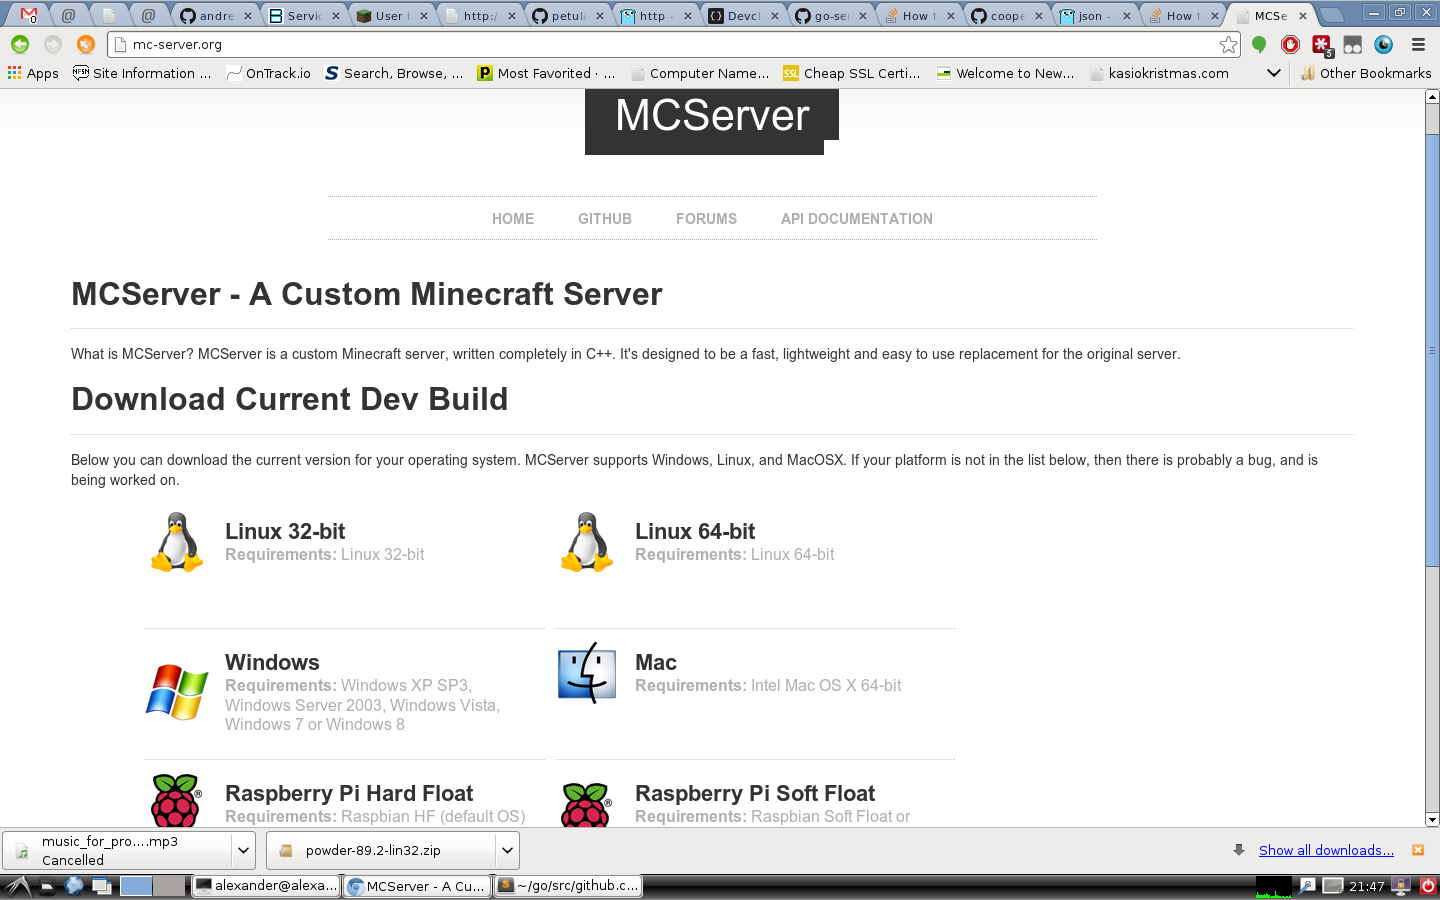Click the address bar showing mc-server.org

pos(660,44)
